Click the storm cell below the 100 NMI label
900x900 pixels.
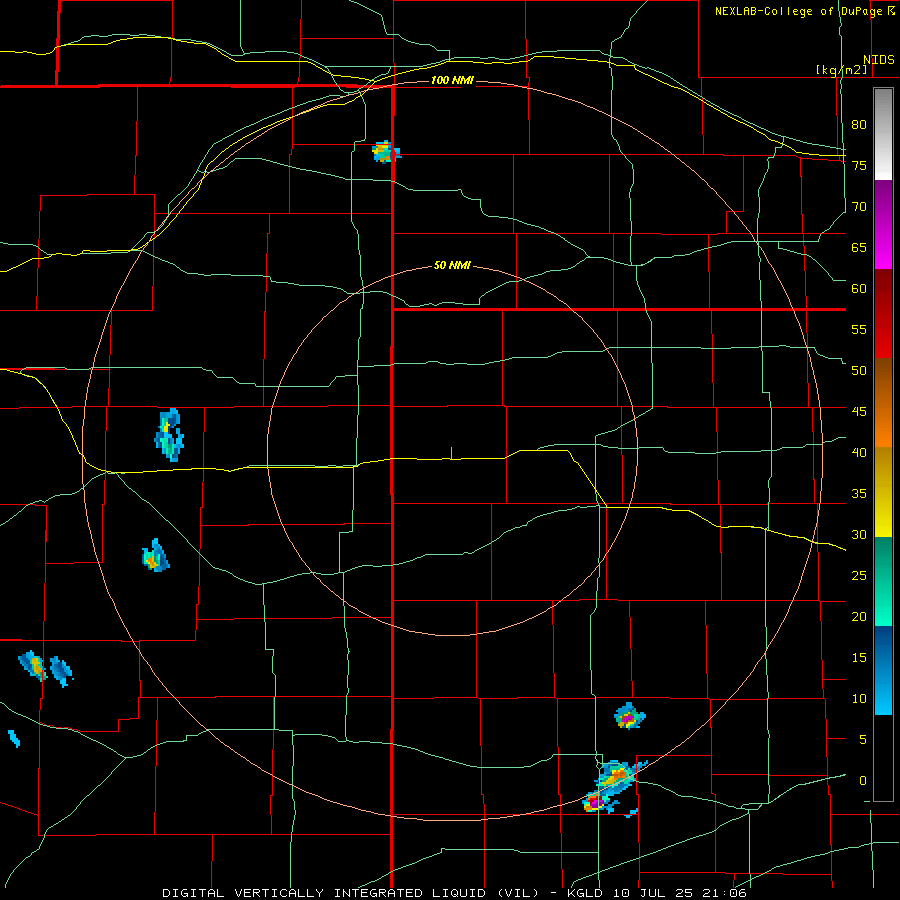[386, 152]
